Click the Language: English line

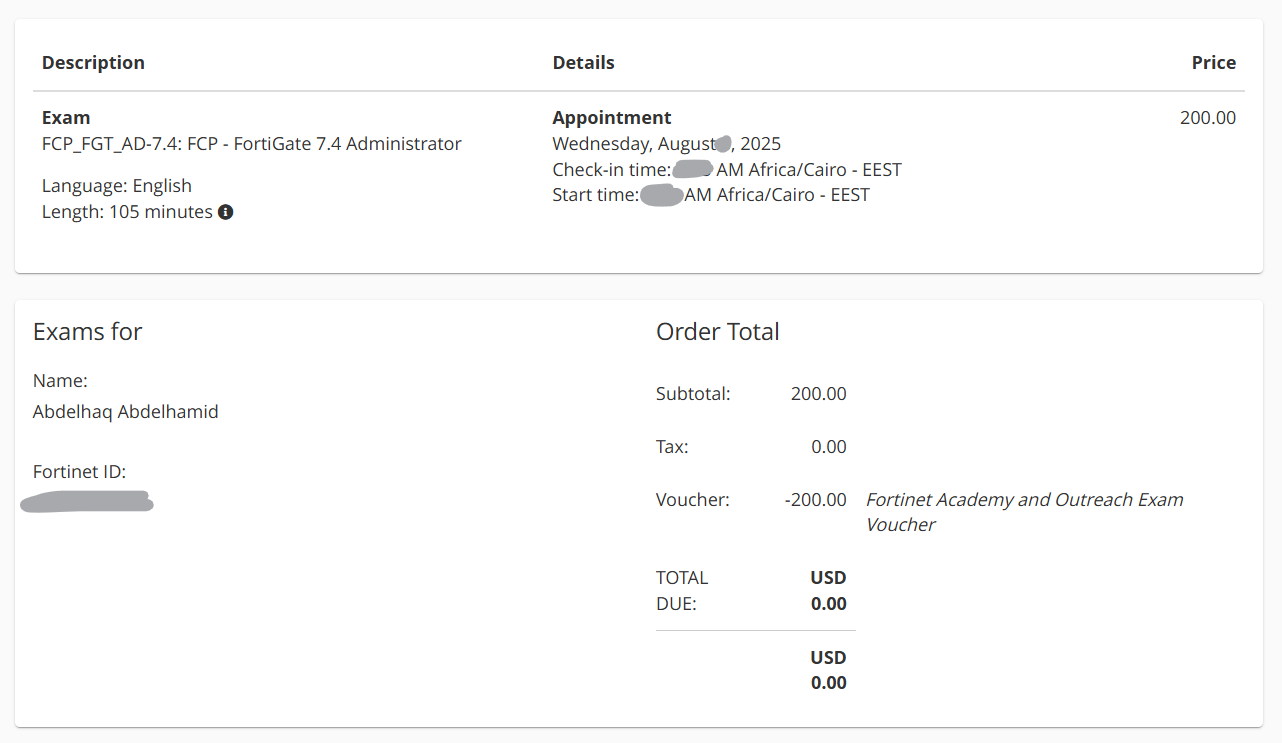(x=117, y=186)
